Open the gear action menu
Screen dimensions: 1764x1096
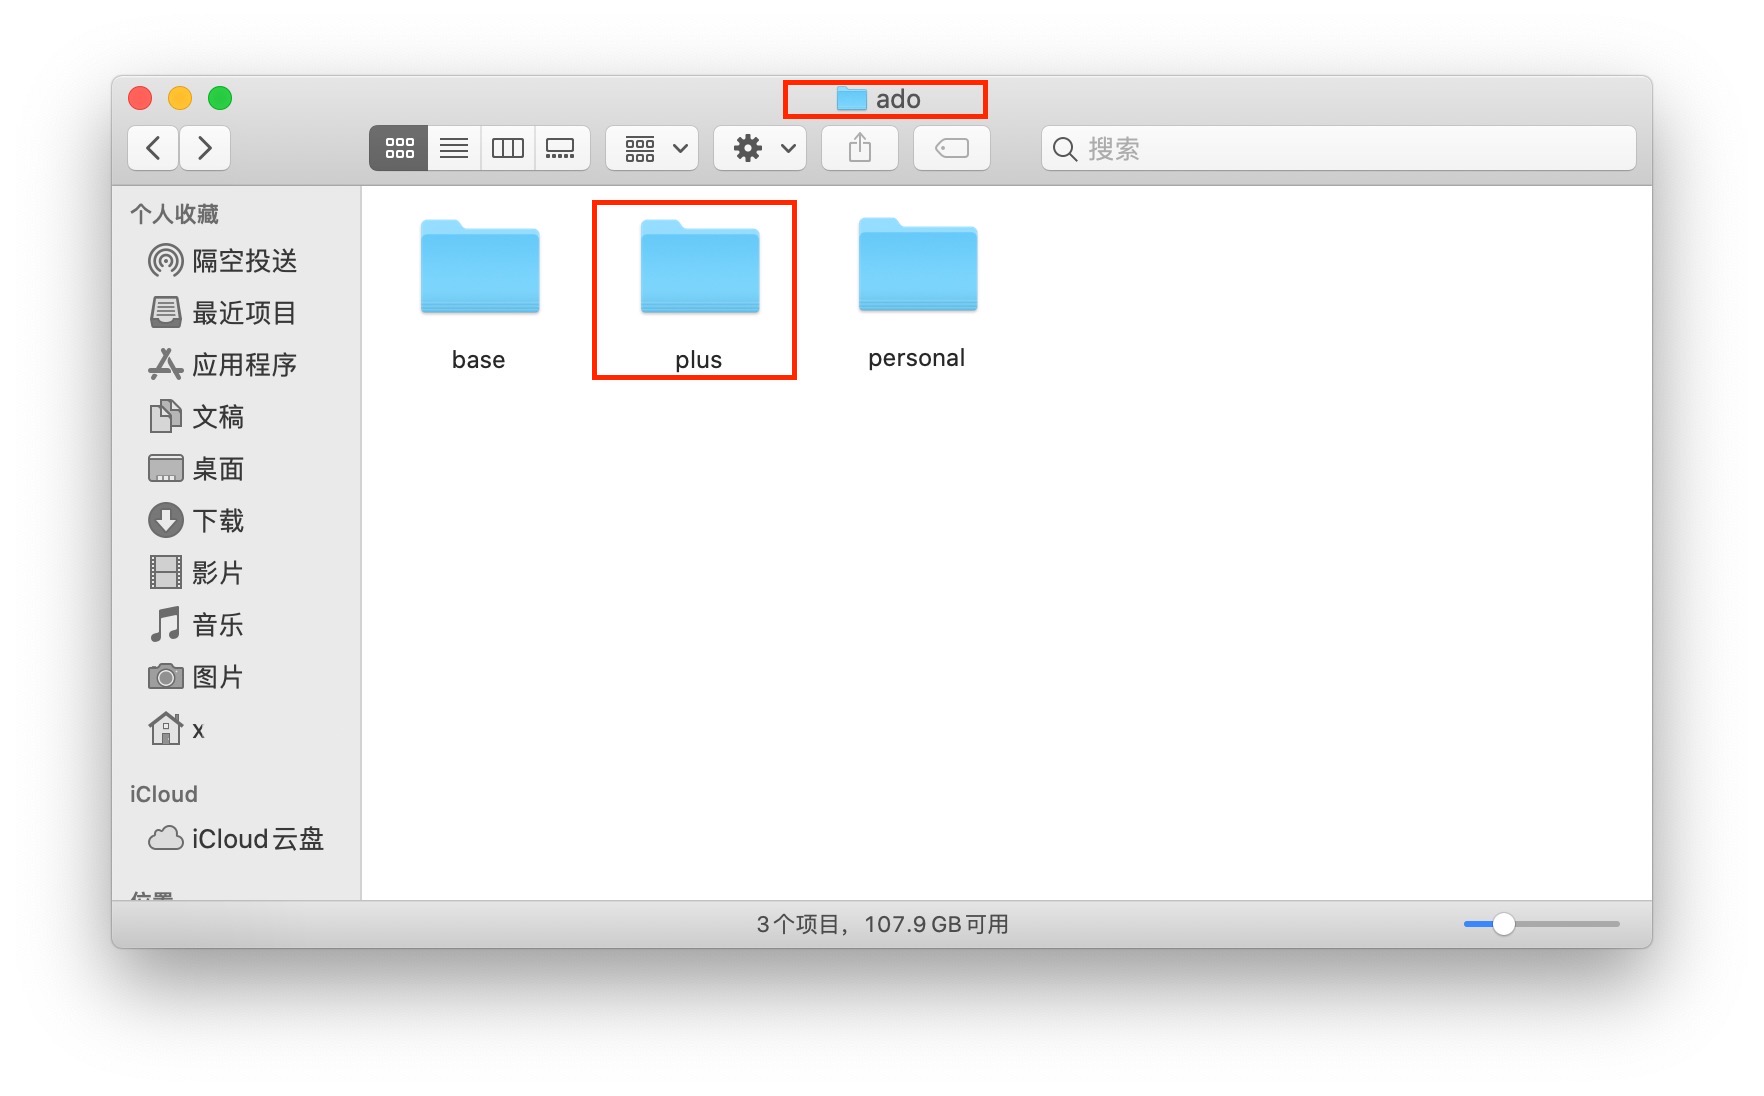coord(760,148)
